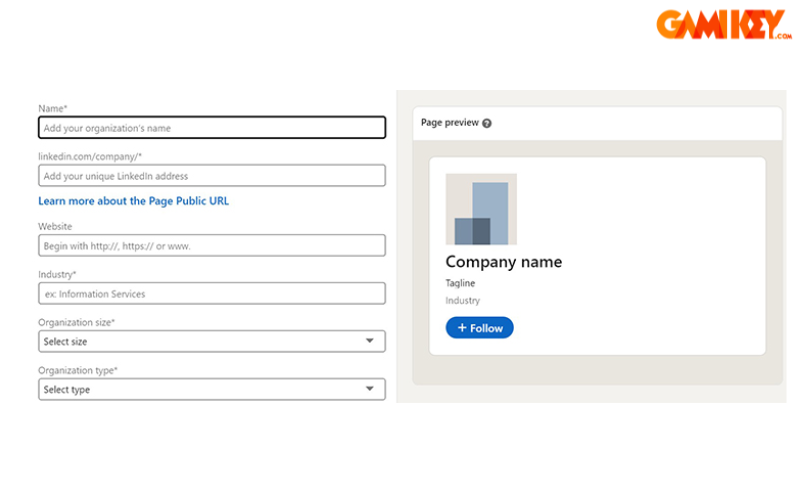This screenshot has width=800, height=500.
Task: Open Learn more about the Page Public URL
Action: click(134, 201)
